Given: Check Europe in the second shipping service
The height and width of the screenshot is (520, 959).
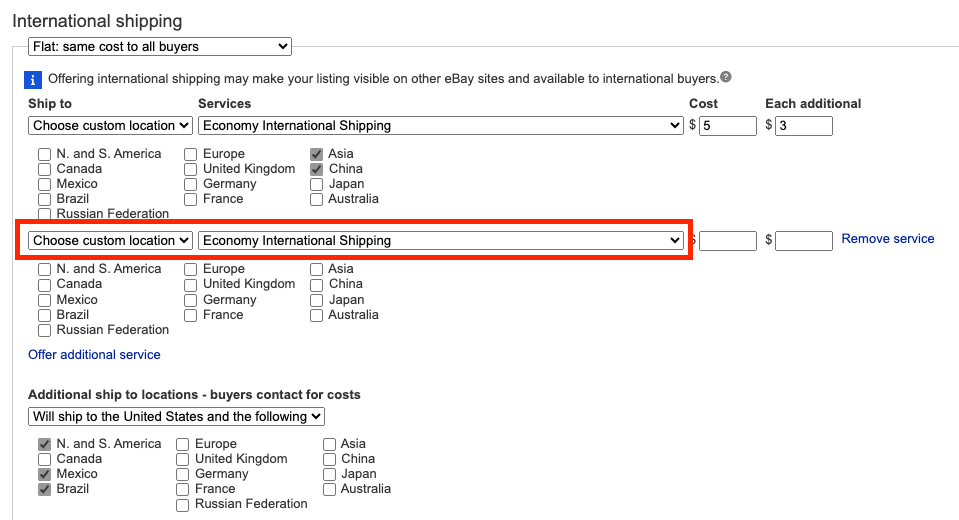Looking at the screenshot, I should pyautogui.click(x=191, y=270).
